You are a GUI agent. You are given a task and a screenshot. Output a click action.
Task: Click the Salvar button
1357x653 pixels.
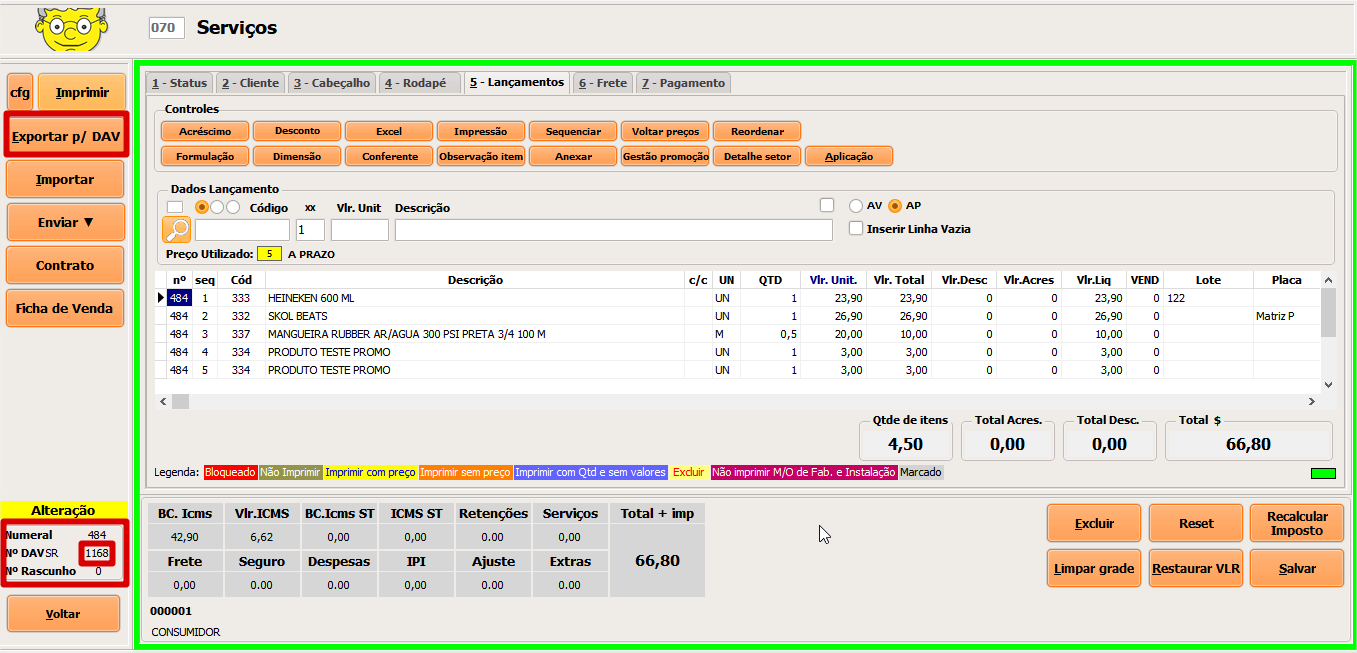1296,568
